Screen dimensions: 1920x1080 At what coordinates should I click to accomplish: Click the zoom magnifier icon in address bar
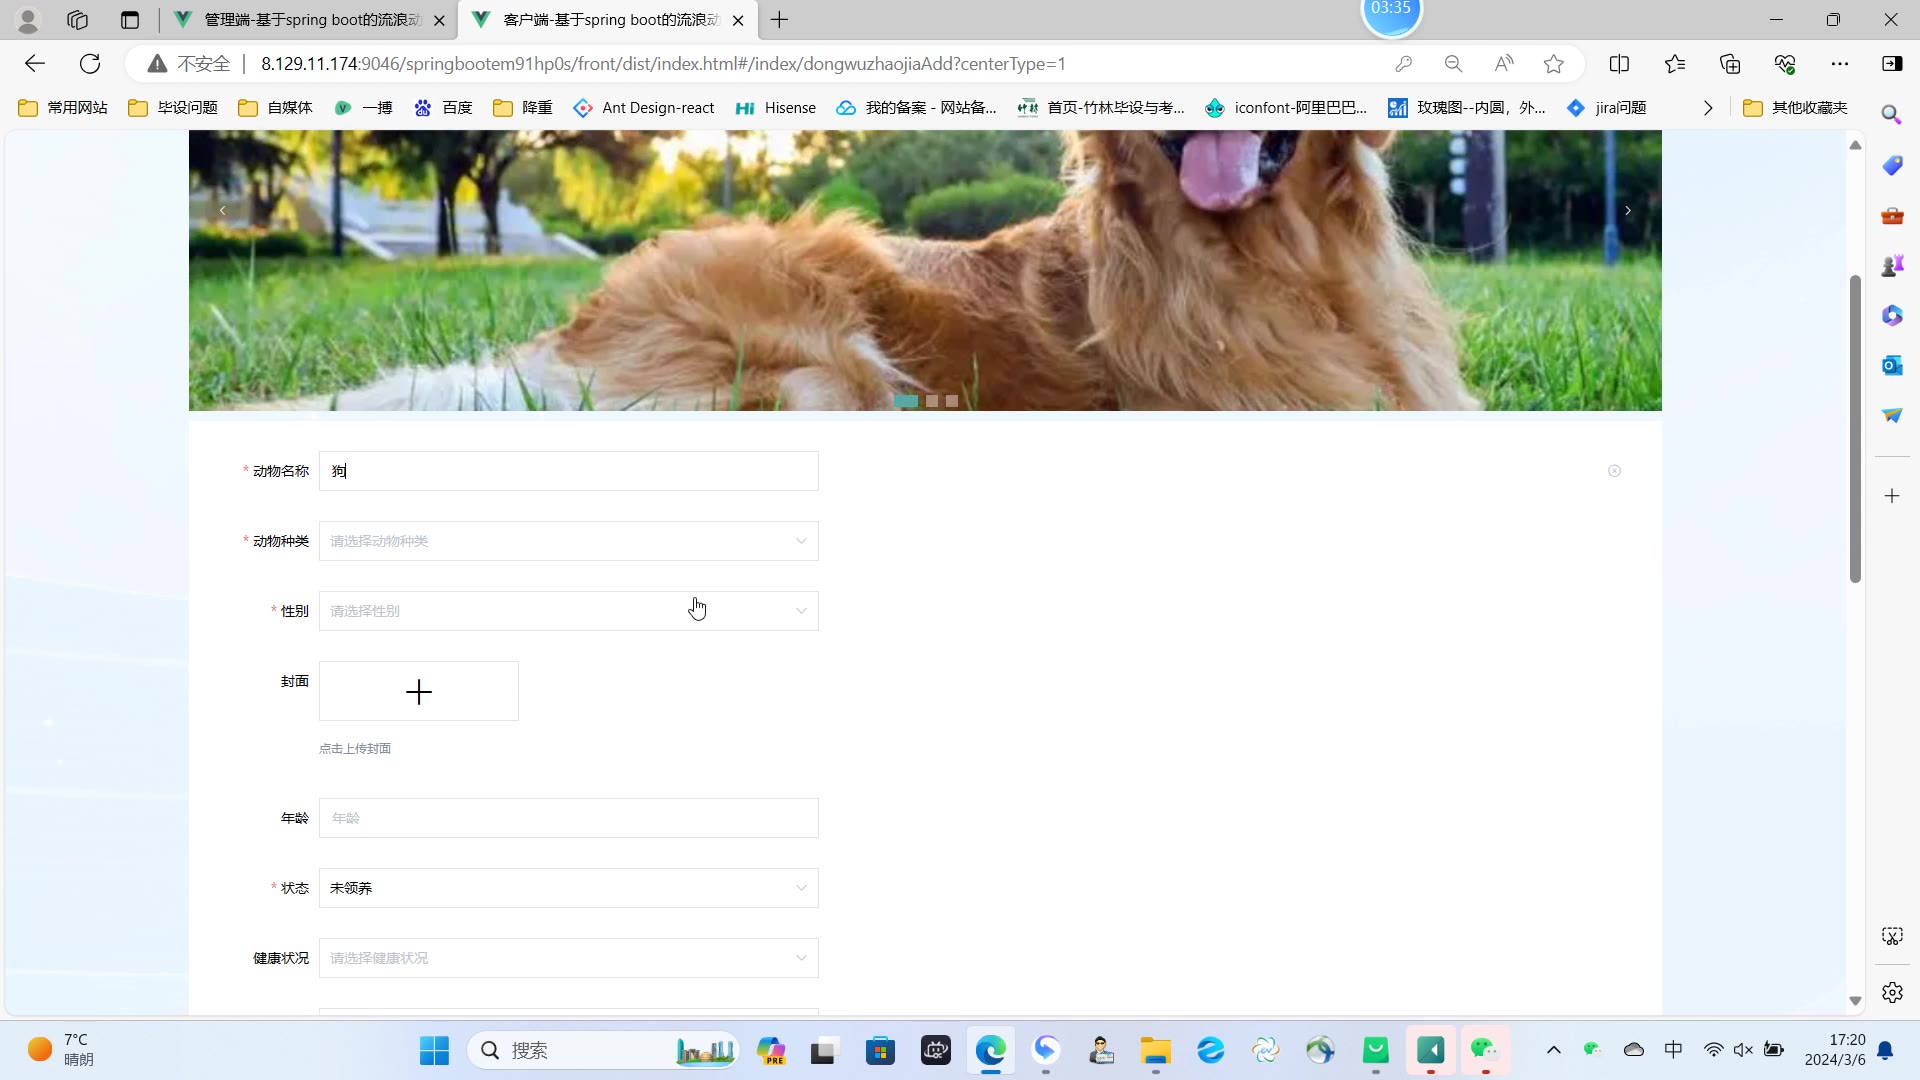coord(1454,64)
